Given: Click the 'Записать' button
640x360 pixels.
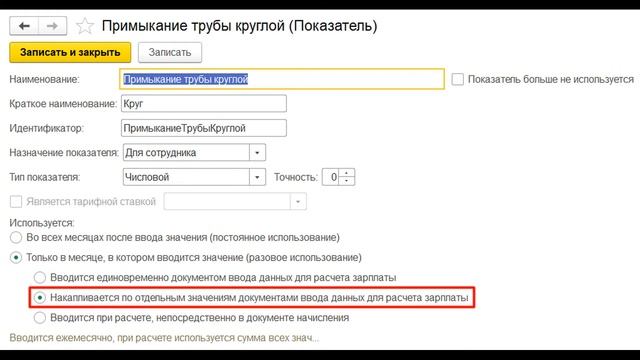Looking at the screenshot, I should click(x=170, y=52).
